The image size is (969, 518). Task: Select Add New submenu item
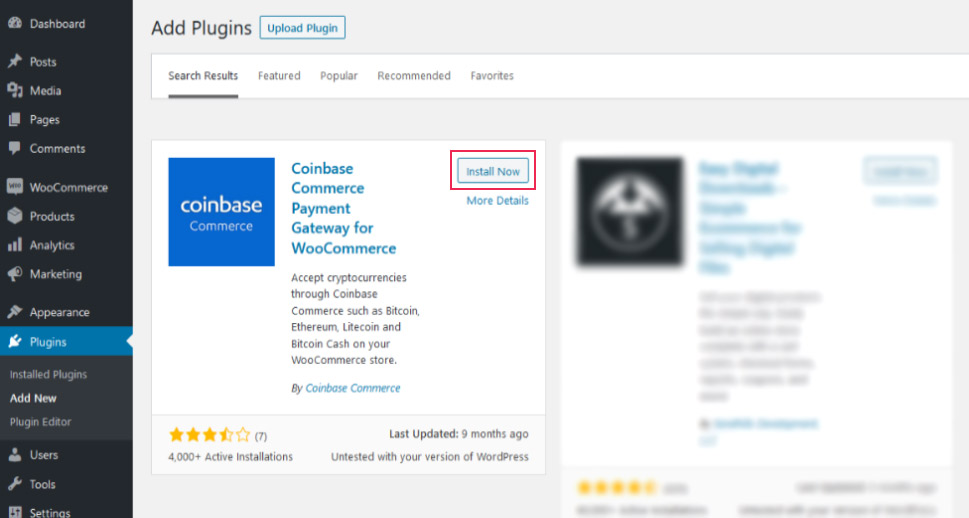33,398
